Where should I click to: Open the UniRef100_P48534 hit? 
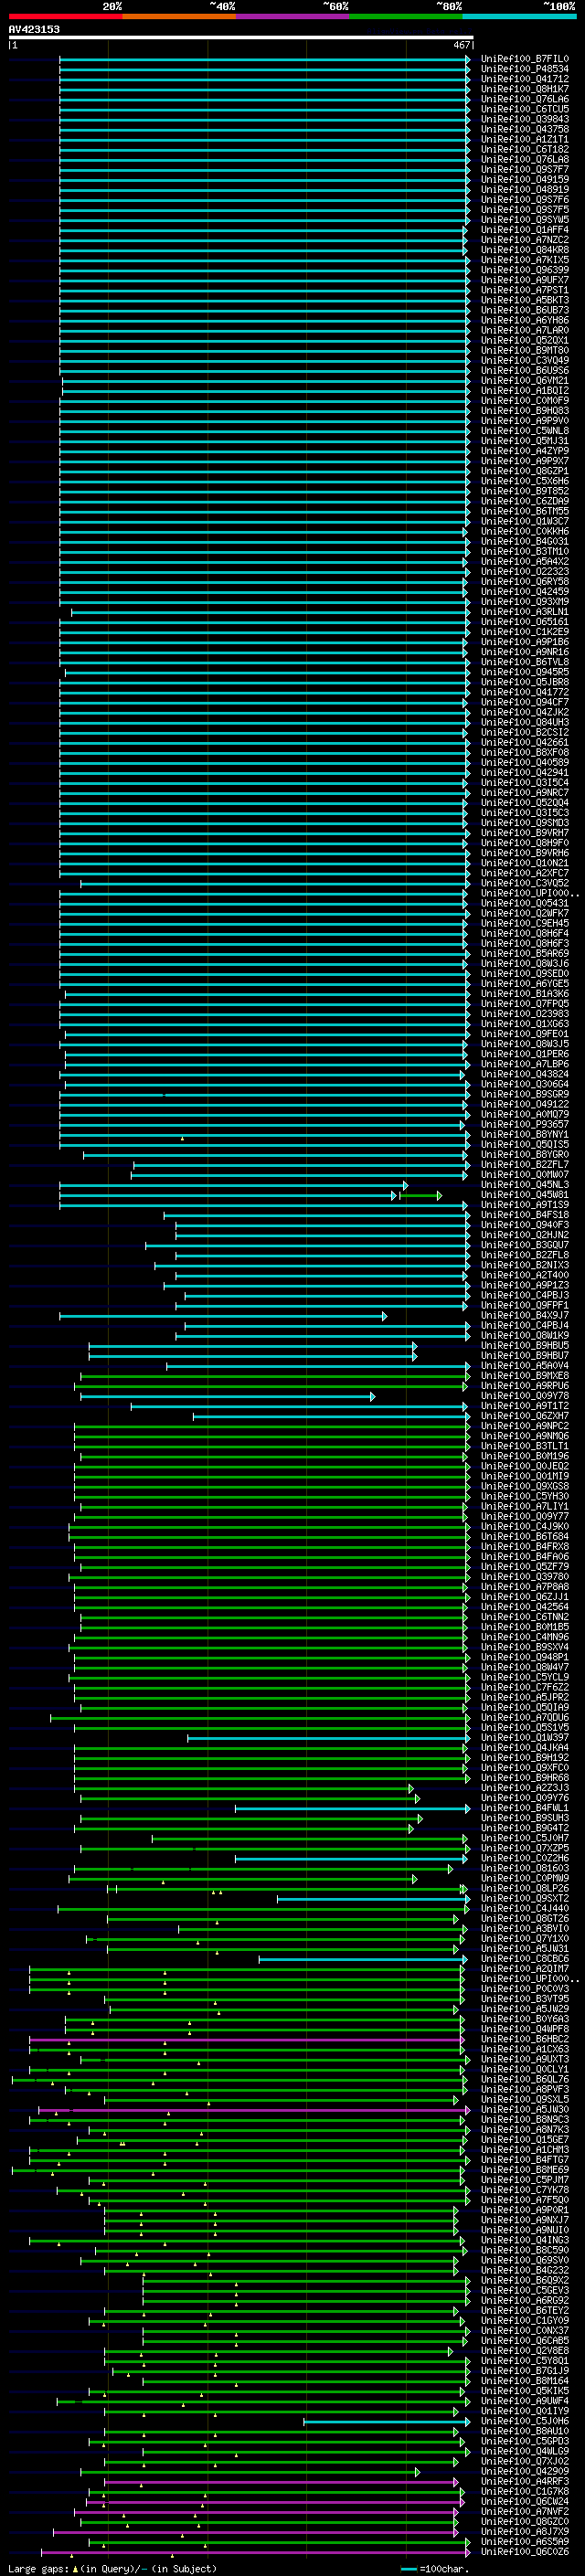(524, 69)
